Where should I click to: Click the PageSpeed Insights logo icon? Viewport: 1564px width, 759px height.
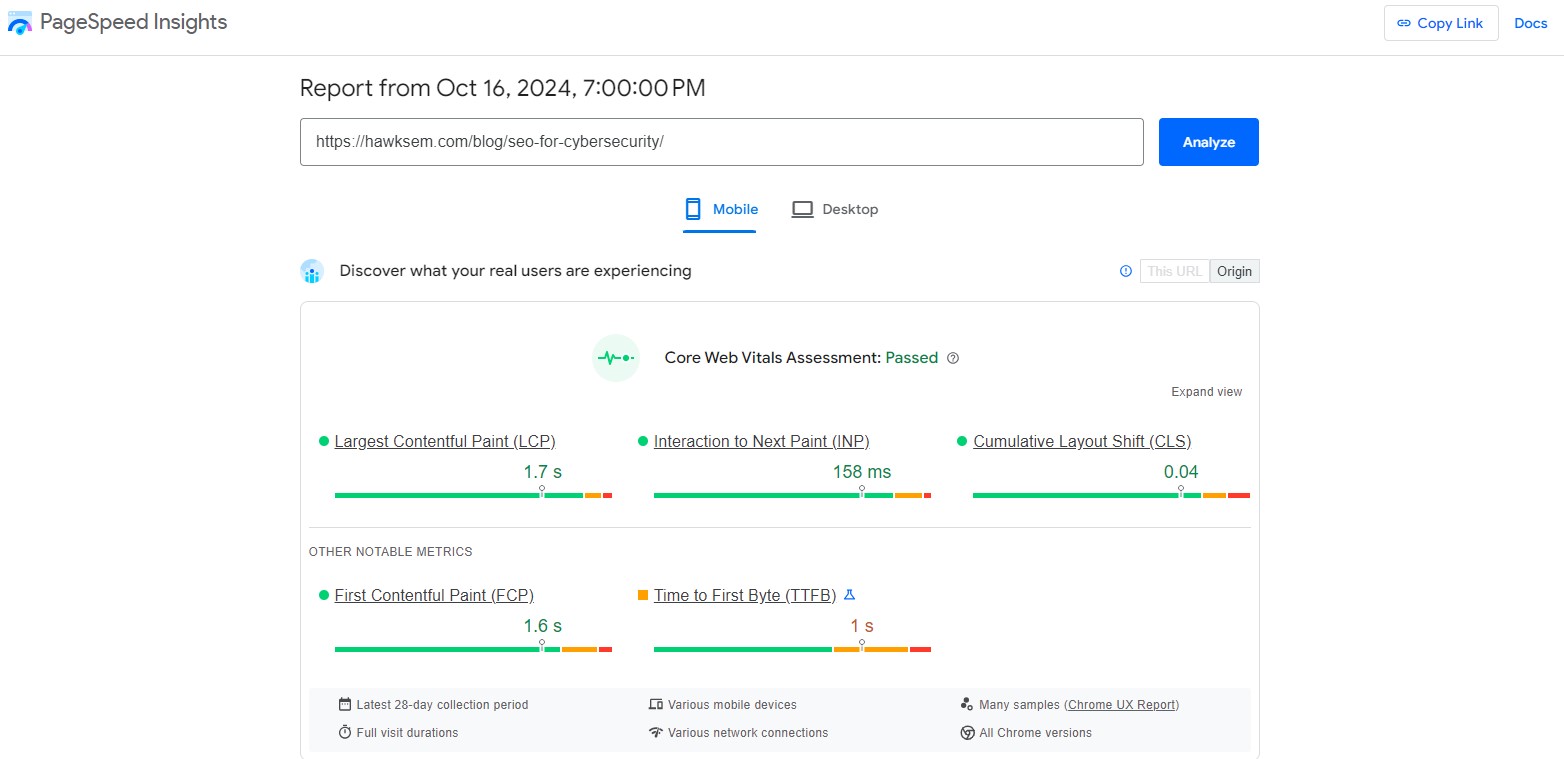(x=20, y=22)
